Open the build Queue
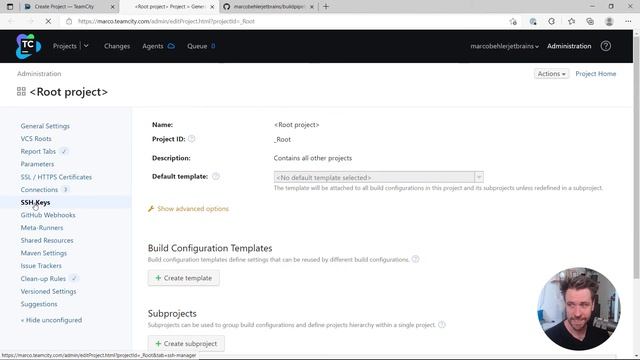The width and height of the screenshot is (640, 360). pos(197,46)
